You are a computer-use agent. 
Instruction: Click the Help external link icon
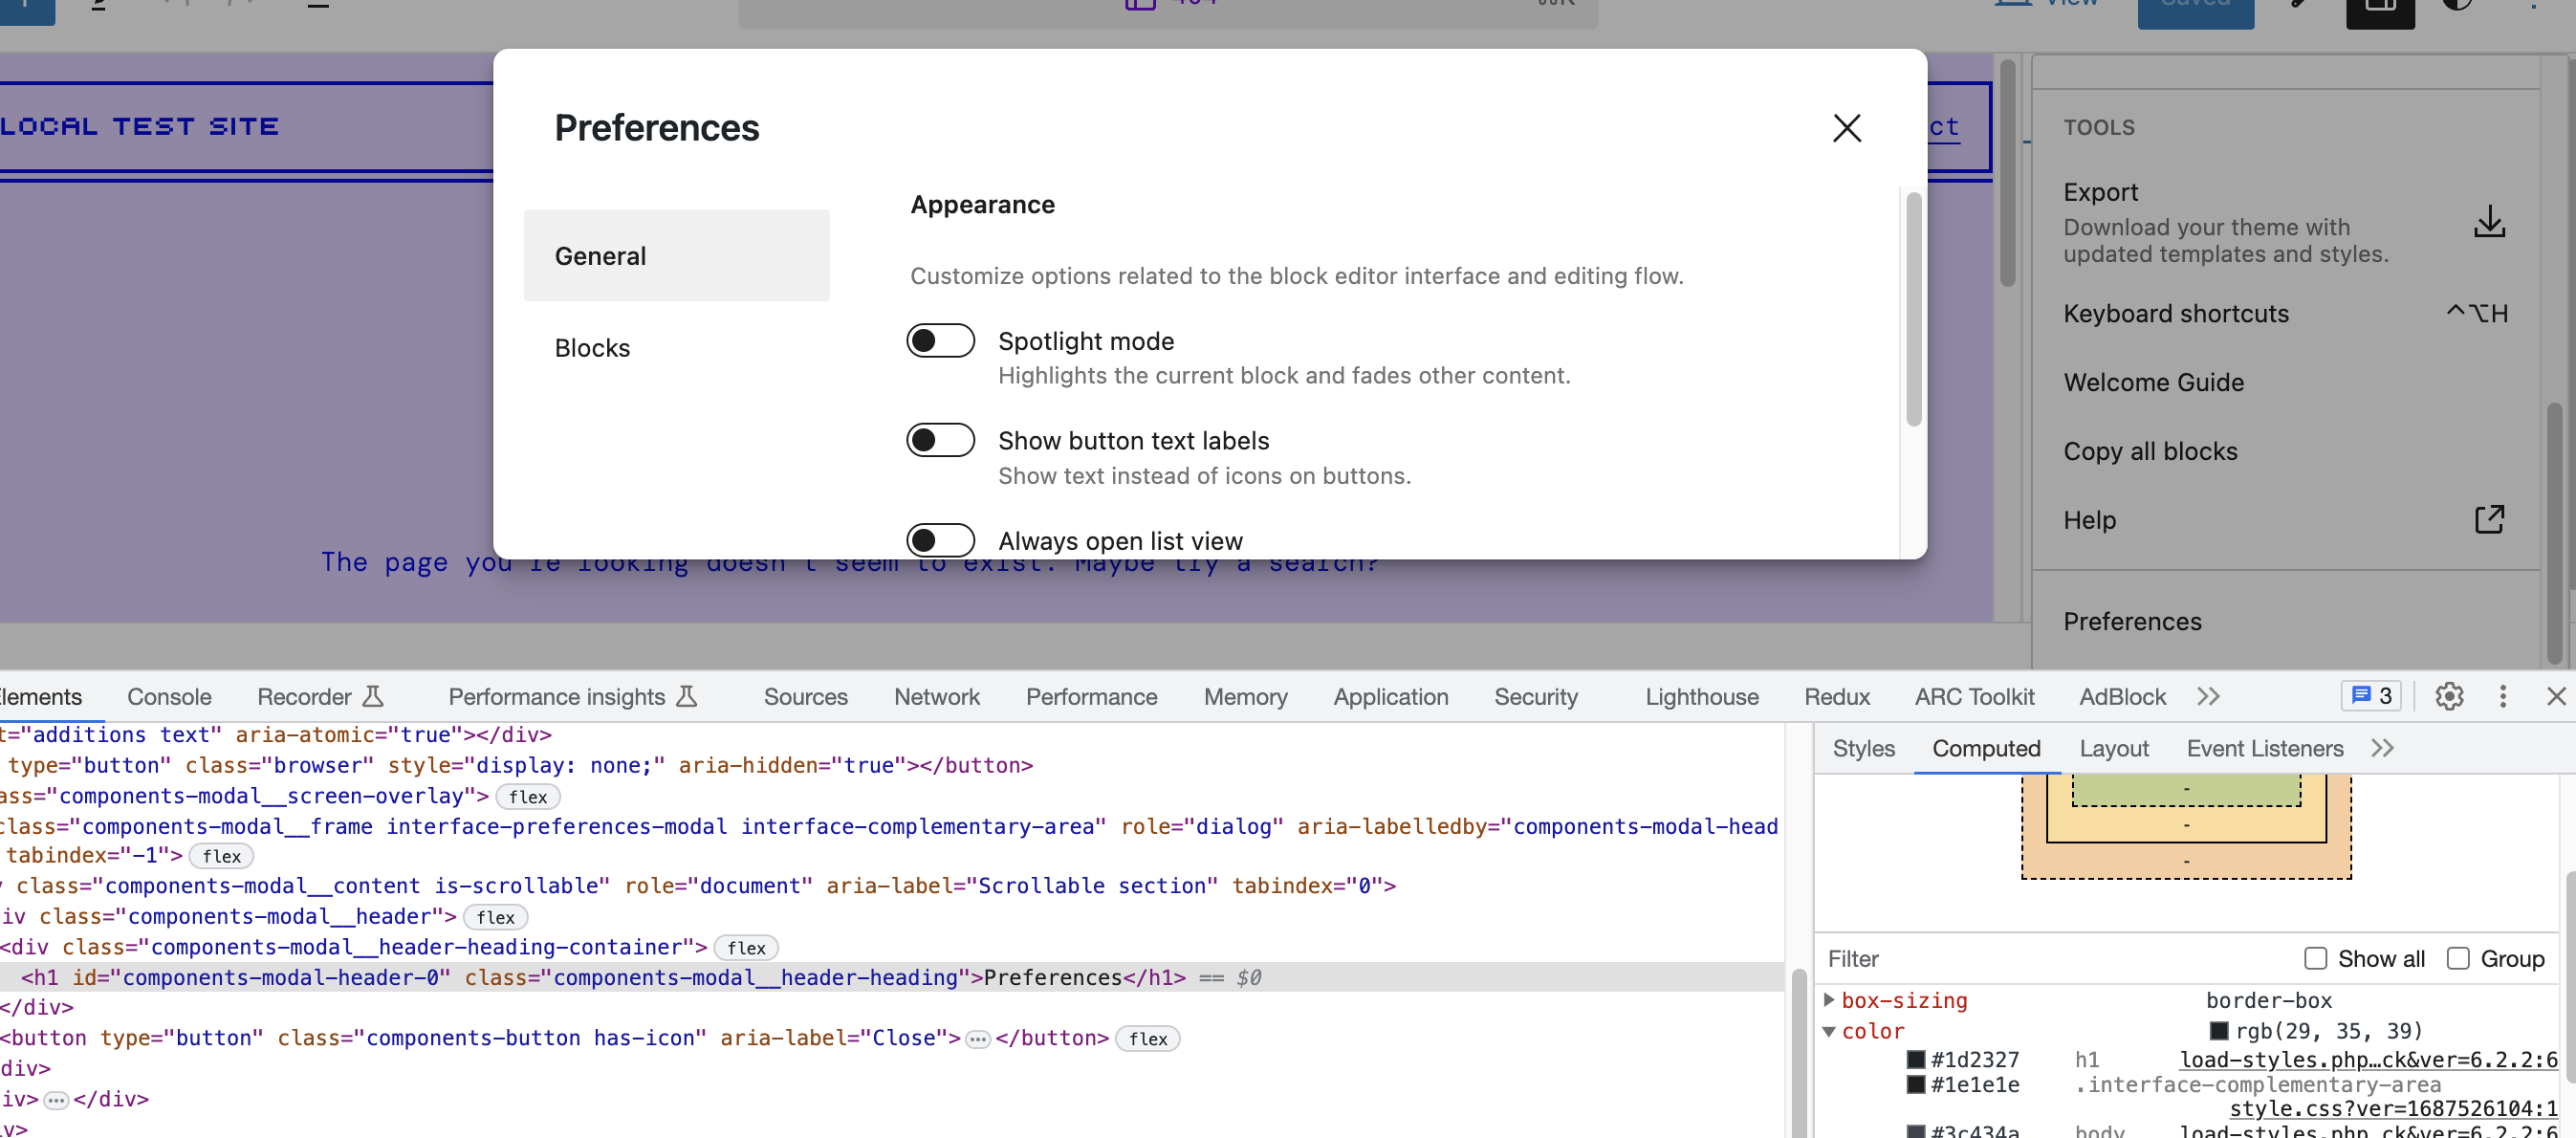(2488, 519)
